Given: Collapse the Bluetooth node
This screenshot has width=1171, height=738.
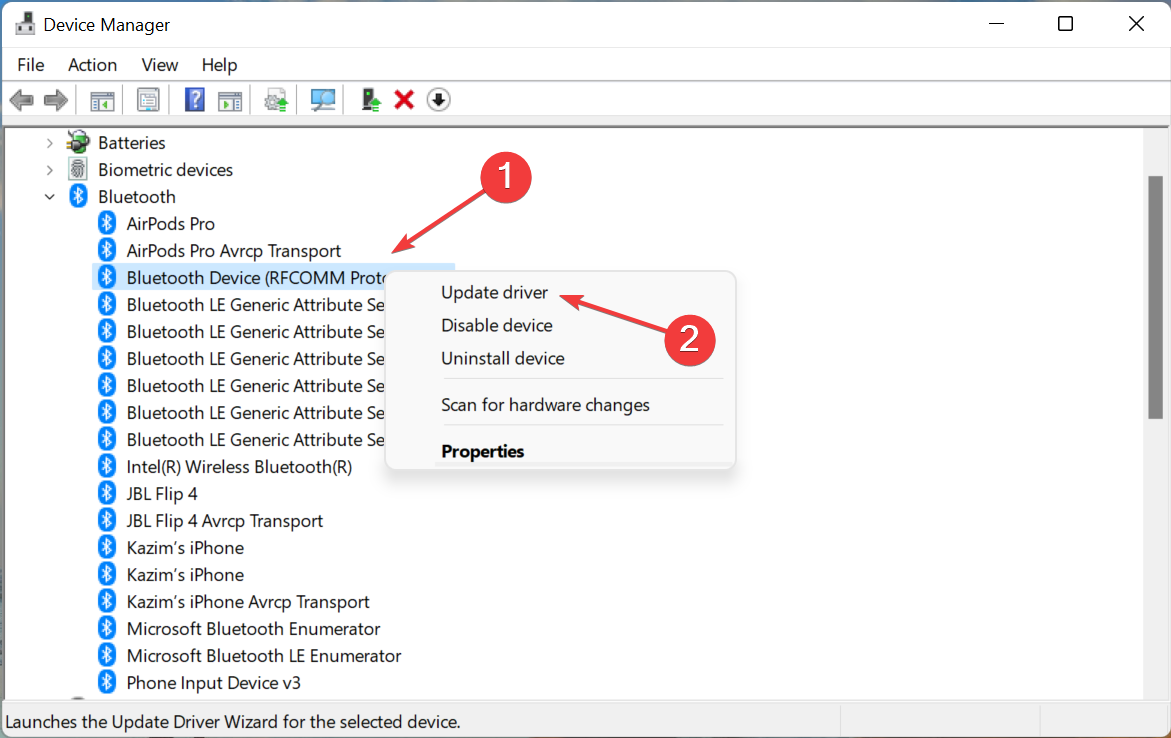Looking at the screenshot, I should [49, 196].
